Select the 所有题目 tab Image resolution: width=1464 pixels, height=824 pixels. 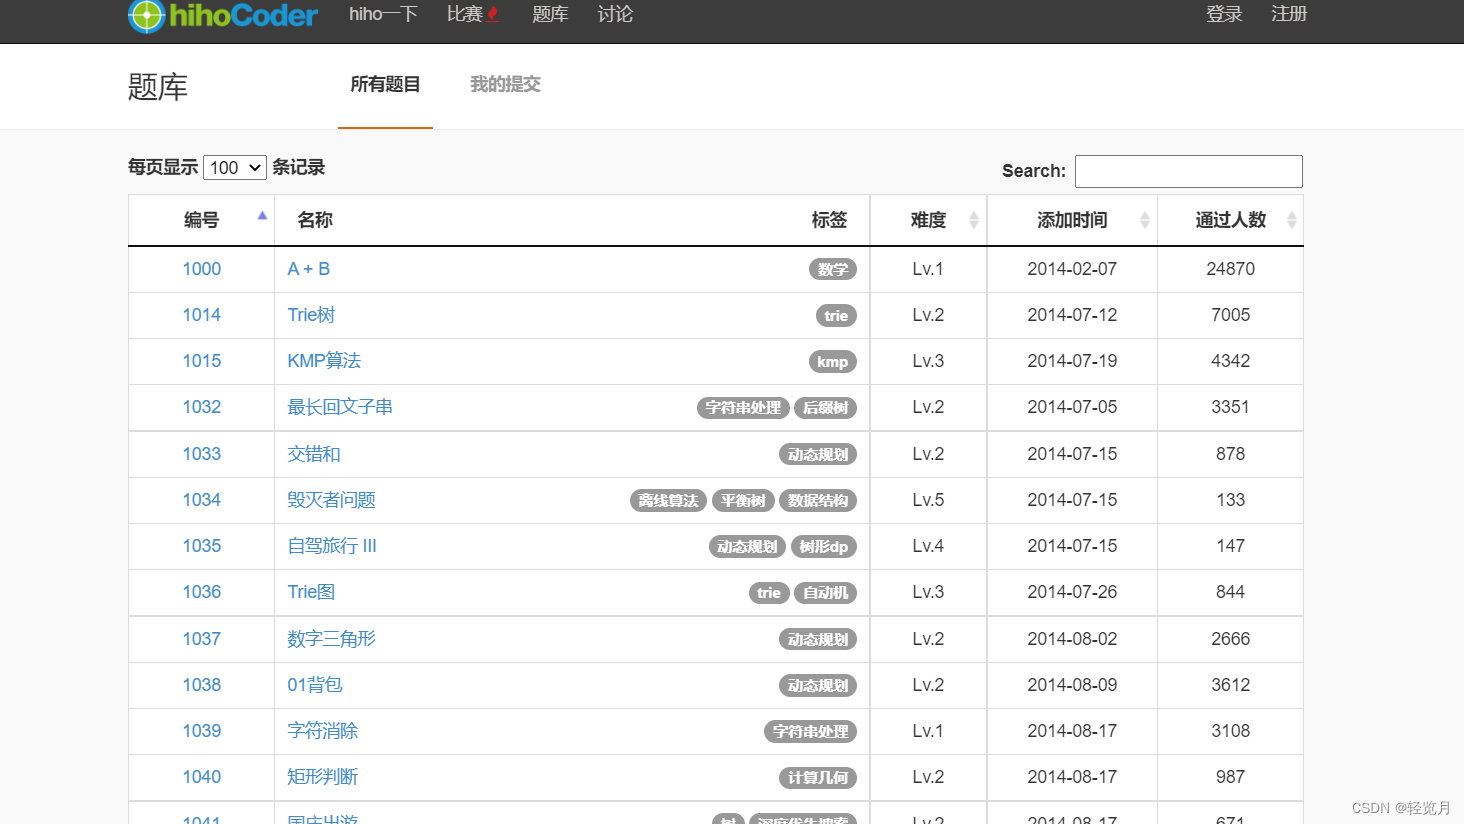[385, 84]
